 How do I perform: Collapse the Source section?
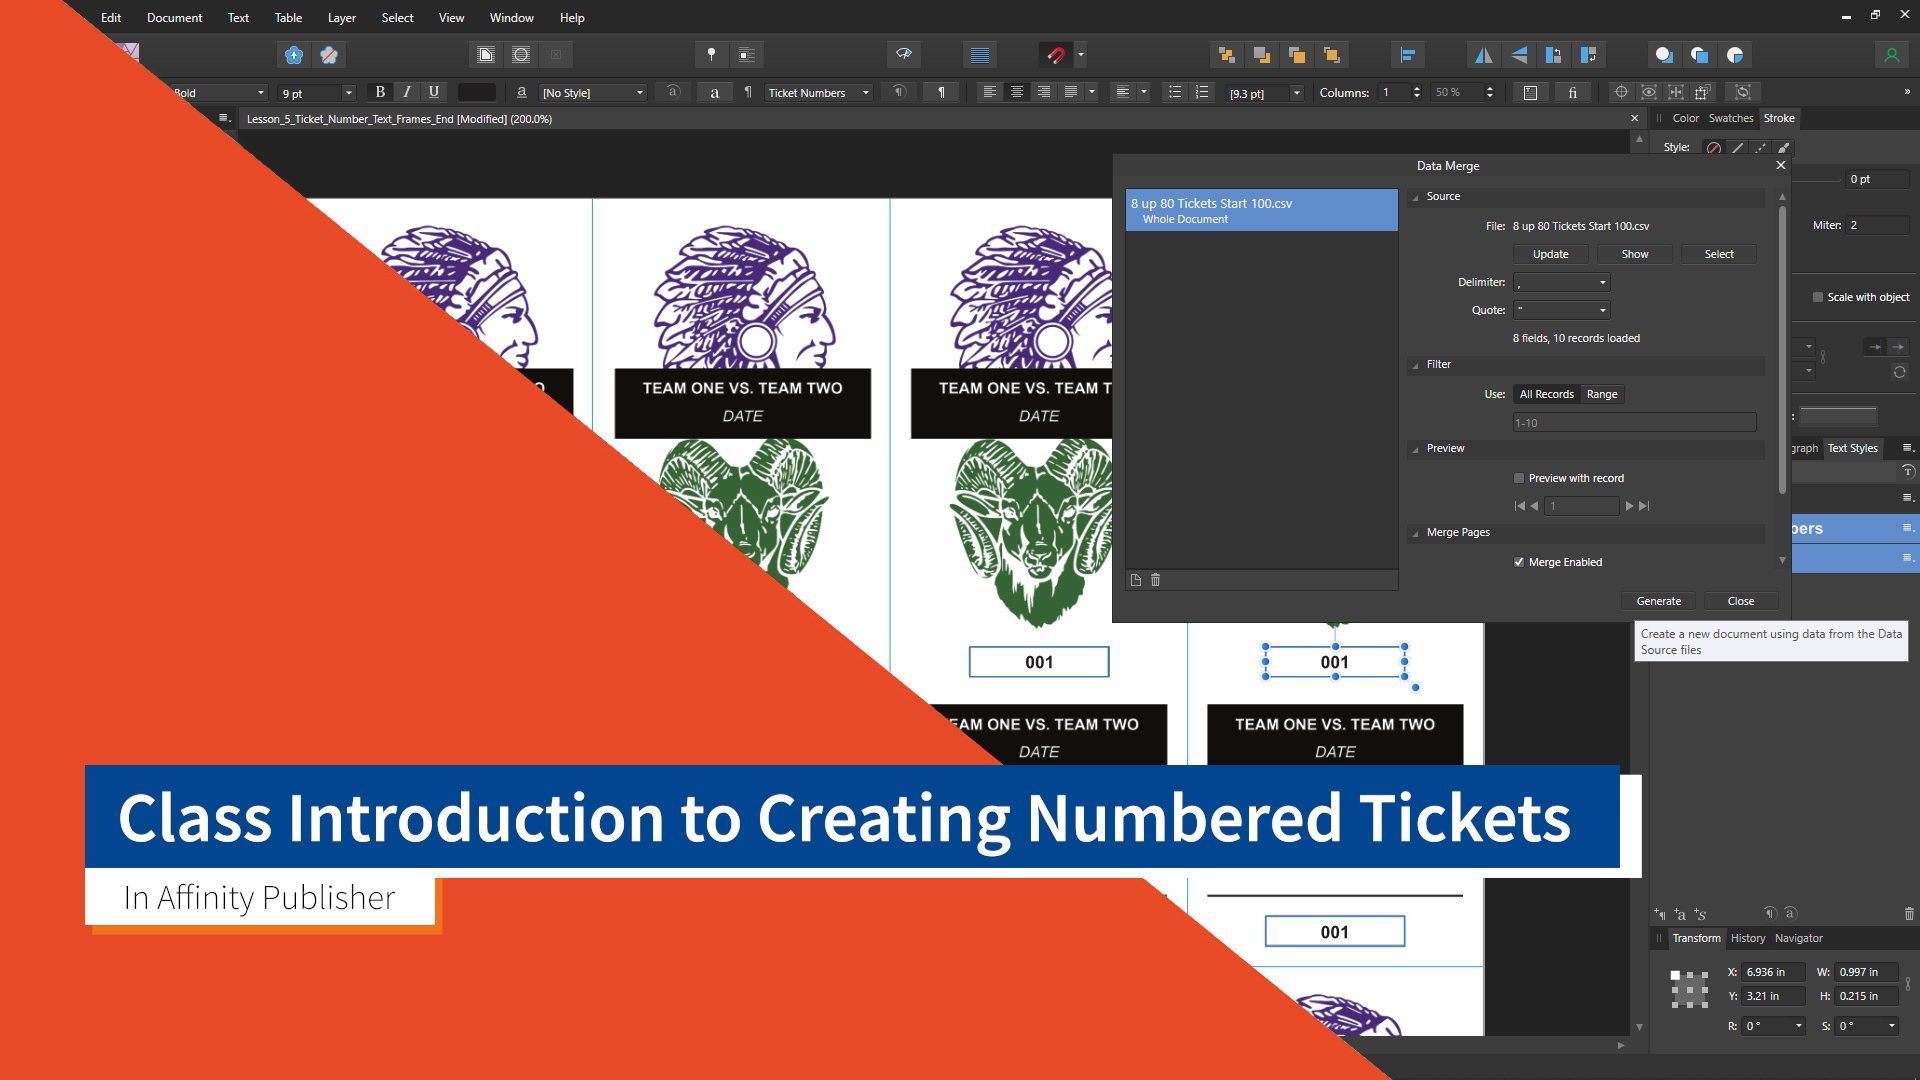(1415, 197)
